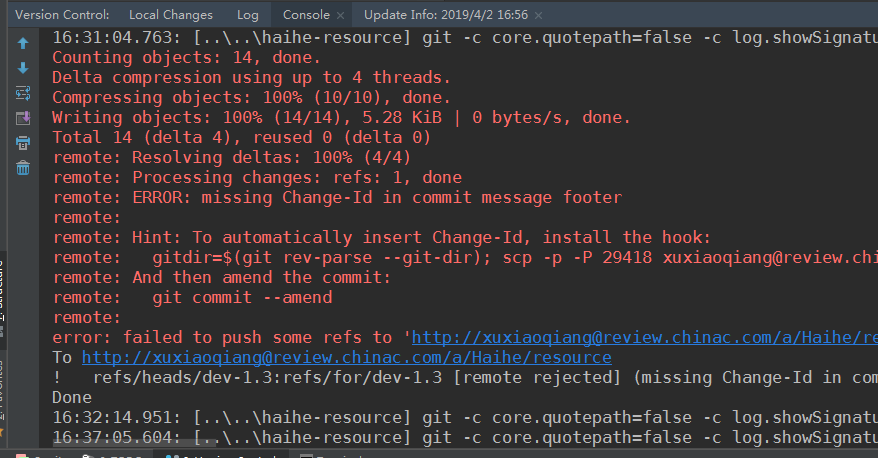This screenshot has width=878, height=458.
Task: Open the review.chinac.com Haihe/resource link
Action: tap(346, 358)
